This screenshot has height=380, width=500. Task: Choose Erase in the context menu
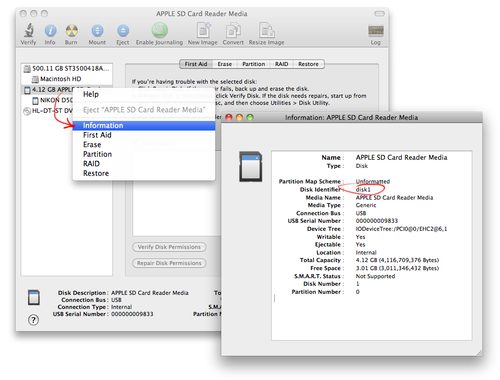[x=144, y=145]
